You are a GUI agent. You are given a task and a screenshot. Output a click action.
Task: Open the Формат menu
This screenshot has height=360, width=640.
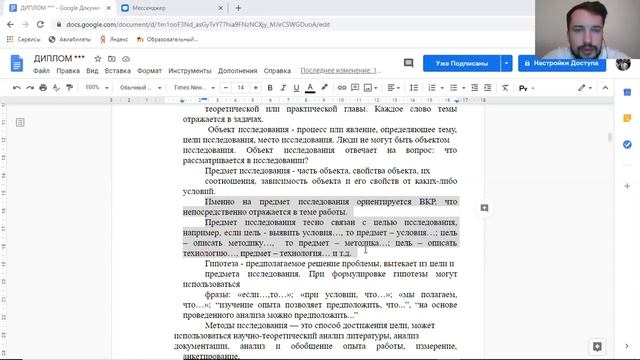(x=149, y=71)
